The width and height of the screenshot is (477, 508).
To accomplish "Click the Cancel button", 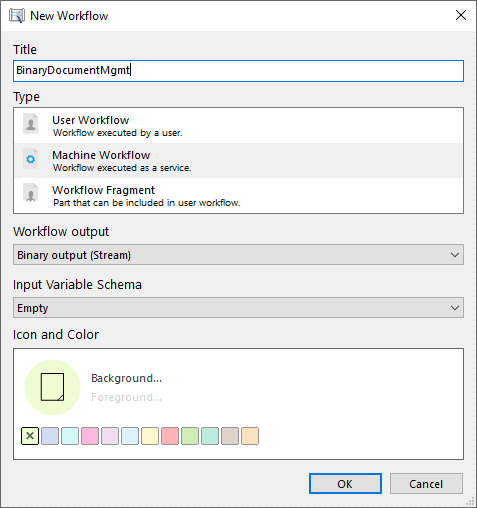I will (426, 484).
